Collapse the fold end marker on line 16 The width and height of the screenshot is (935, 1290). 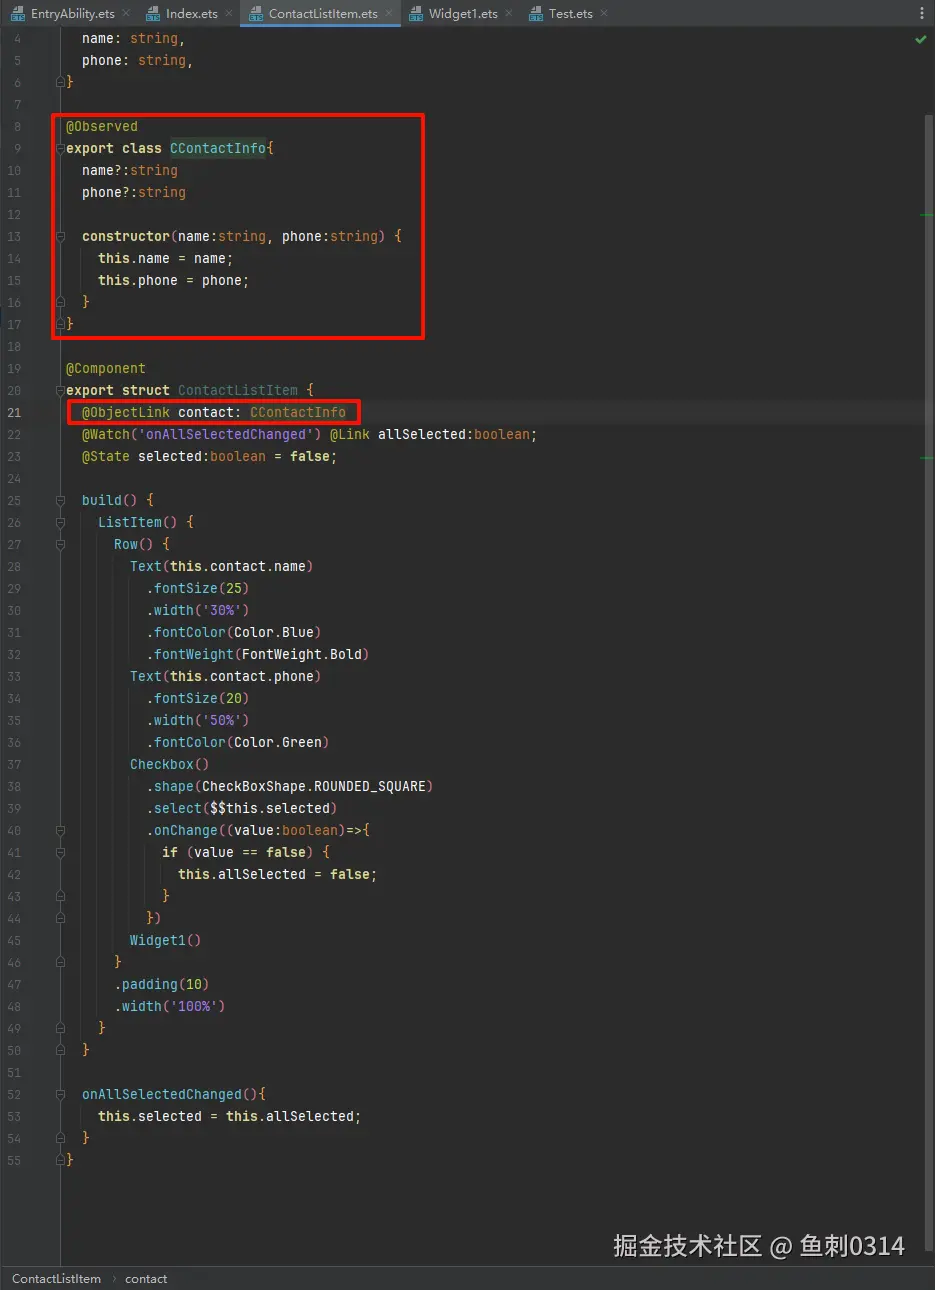[60, 302]
